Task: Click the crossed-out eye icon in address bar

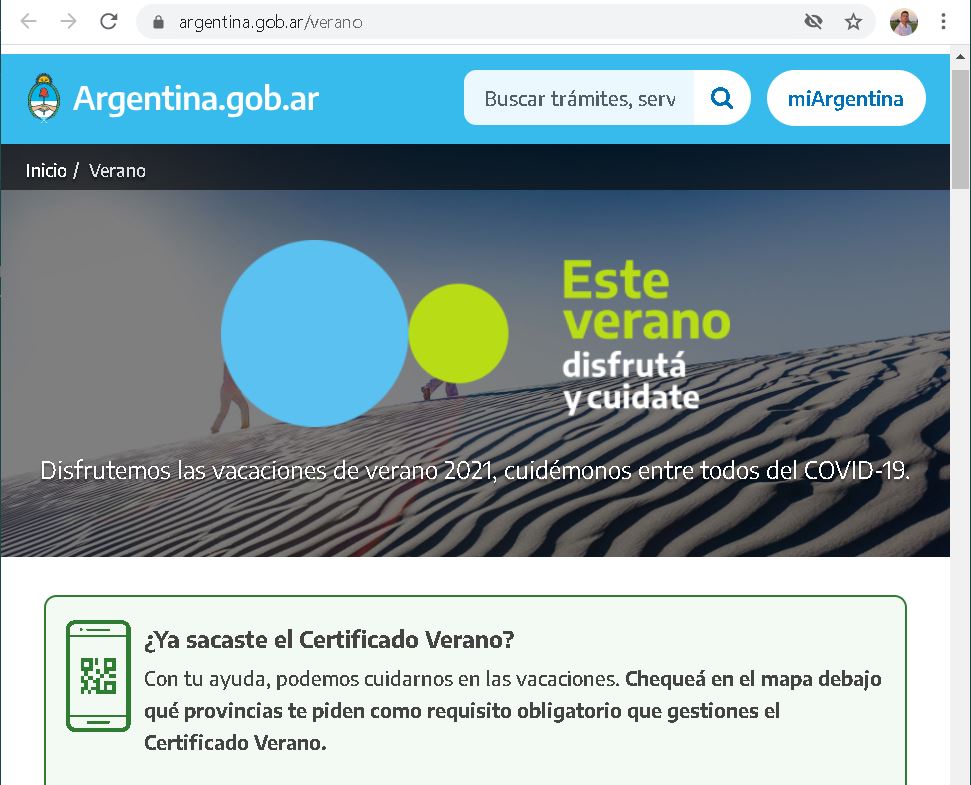Action: tap(814, 22)
